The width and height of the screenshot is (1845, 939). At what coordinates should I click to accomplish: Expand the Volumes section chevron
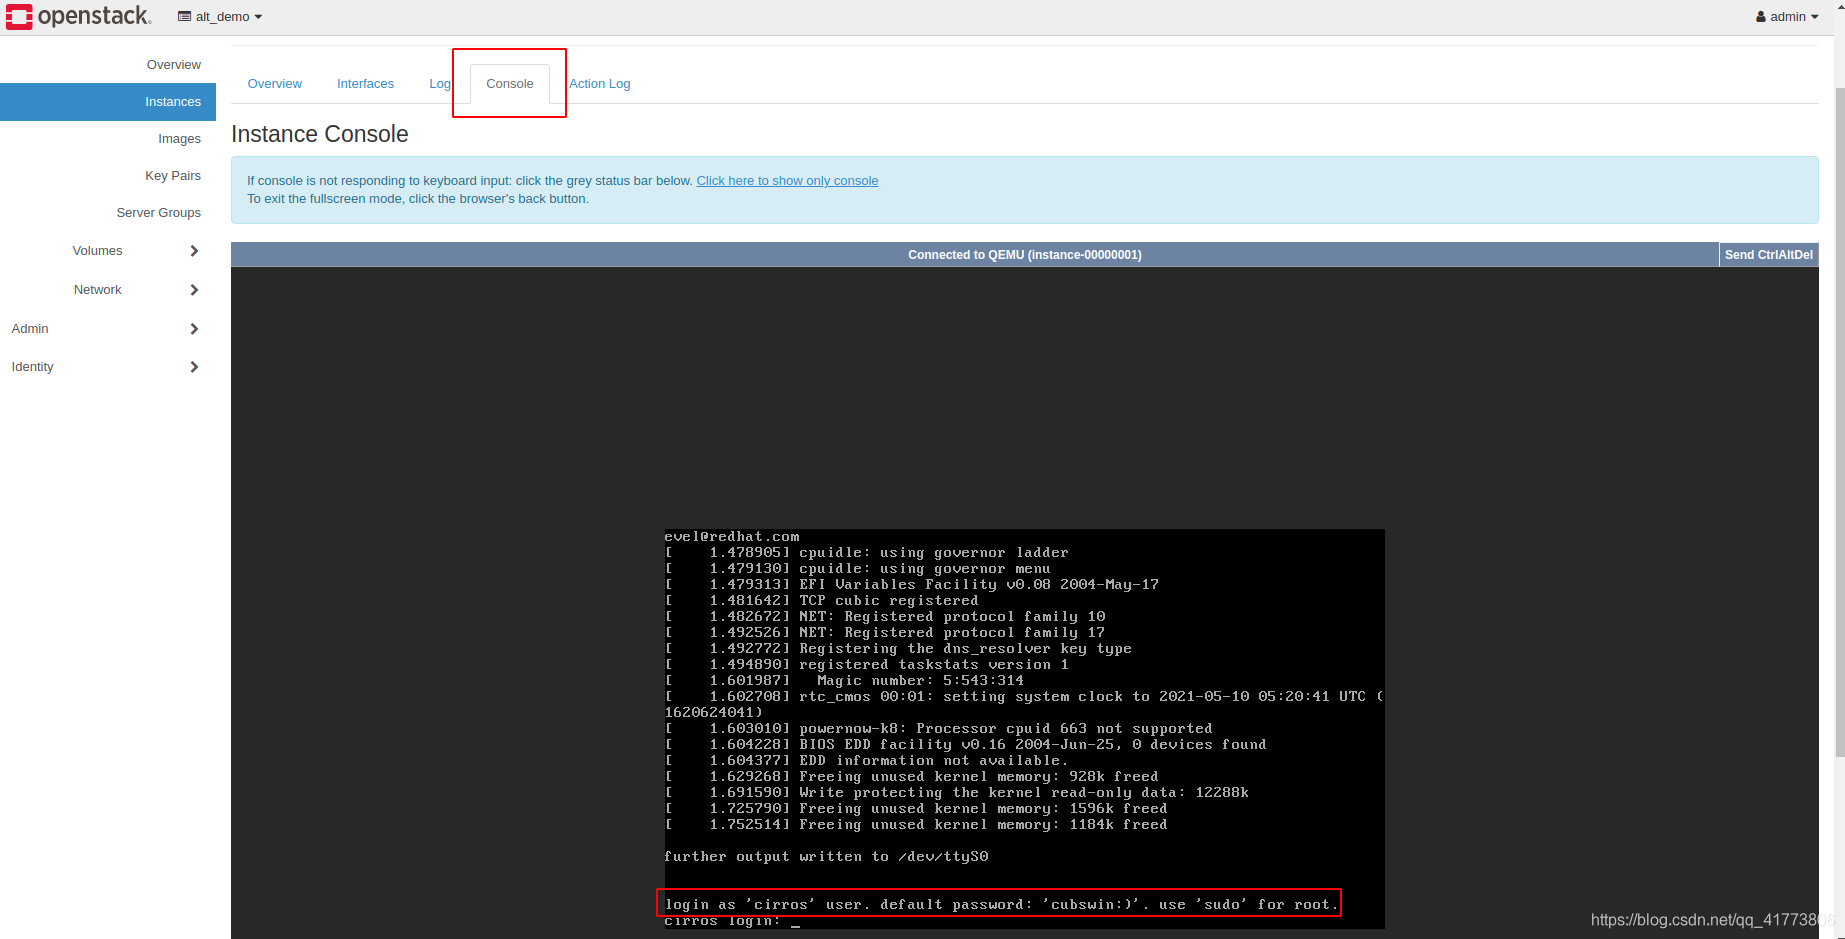coord(194,251)
